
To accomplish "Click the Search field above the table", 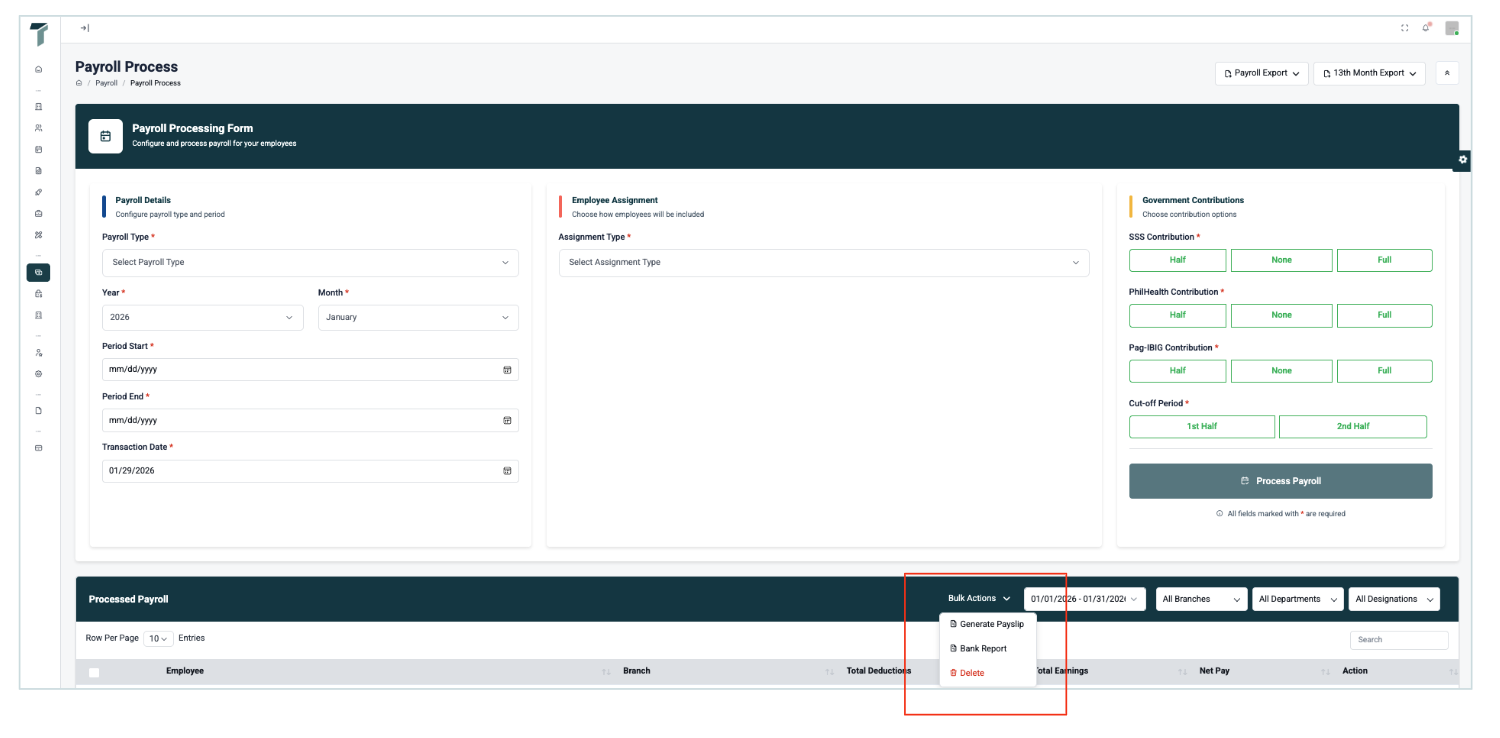I will [1398, 640].
